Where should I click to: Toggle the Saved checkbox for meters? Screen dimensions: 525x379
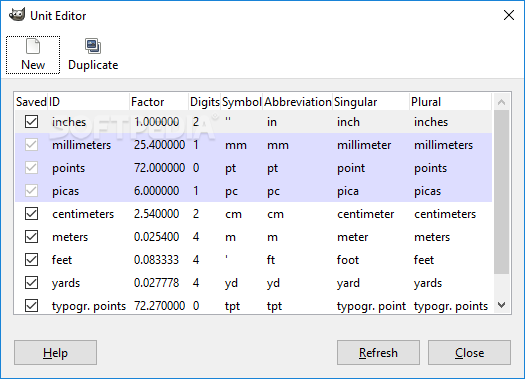pos(31,237)
